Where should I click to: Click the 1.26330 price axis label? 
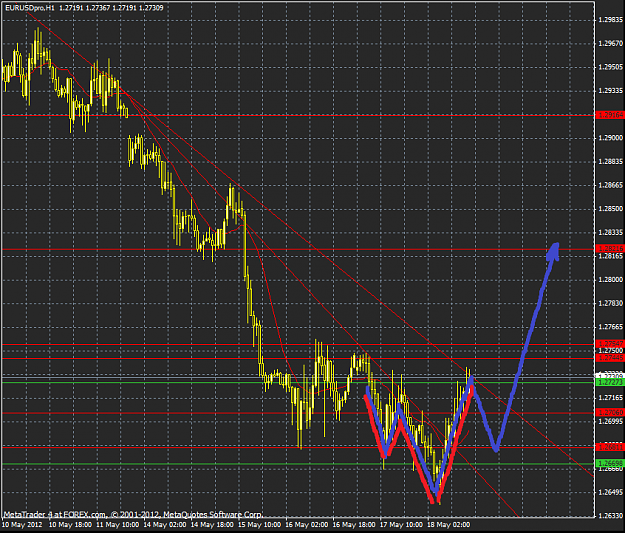610,515
